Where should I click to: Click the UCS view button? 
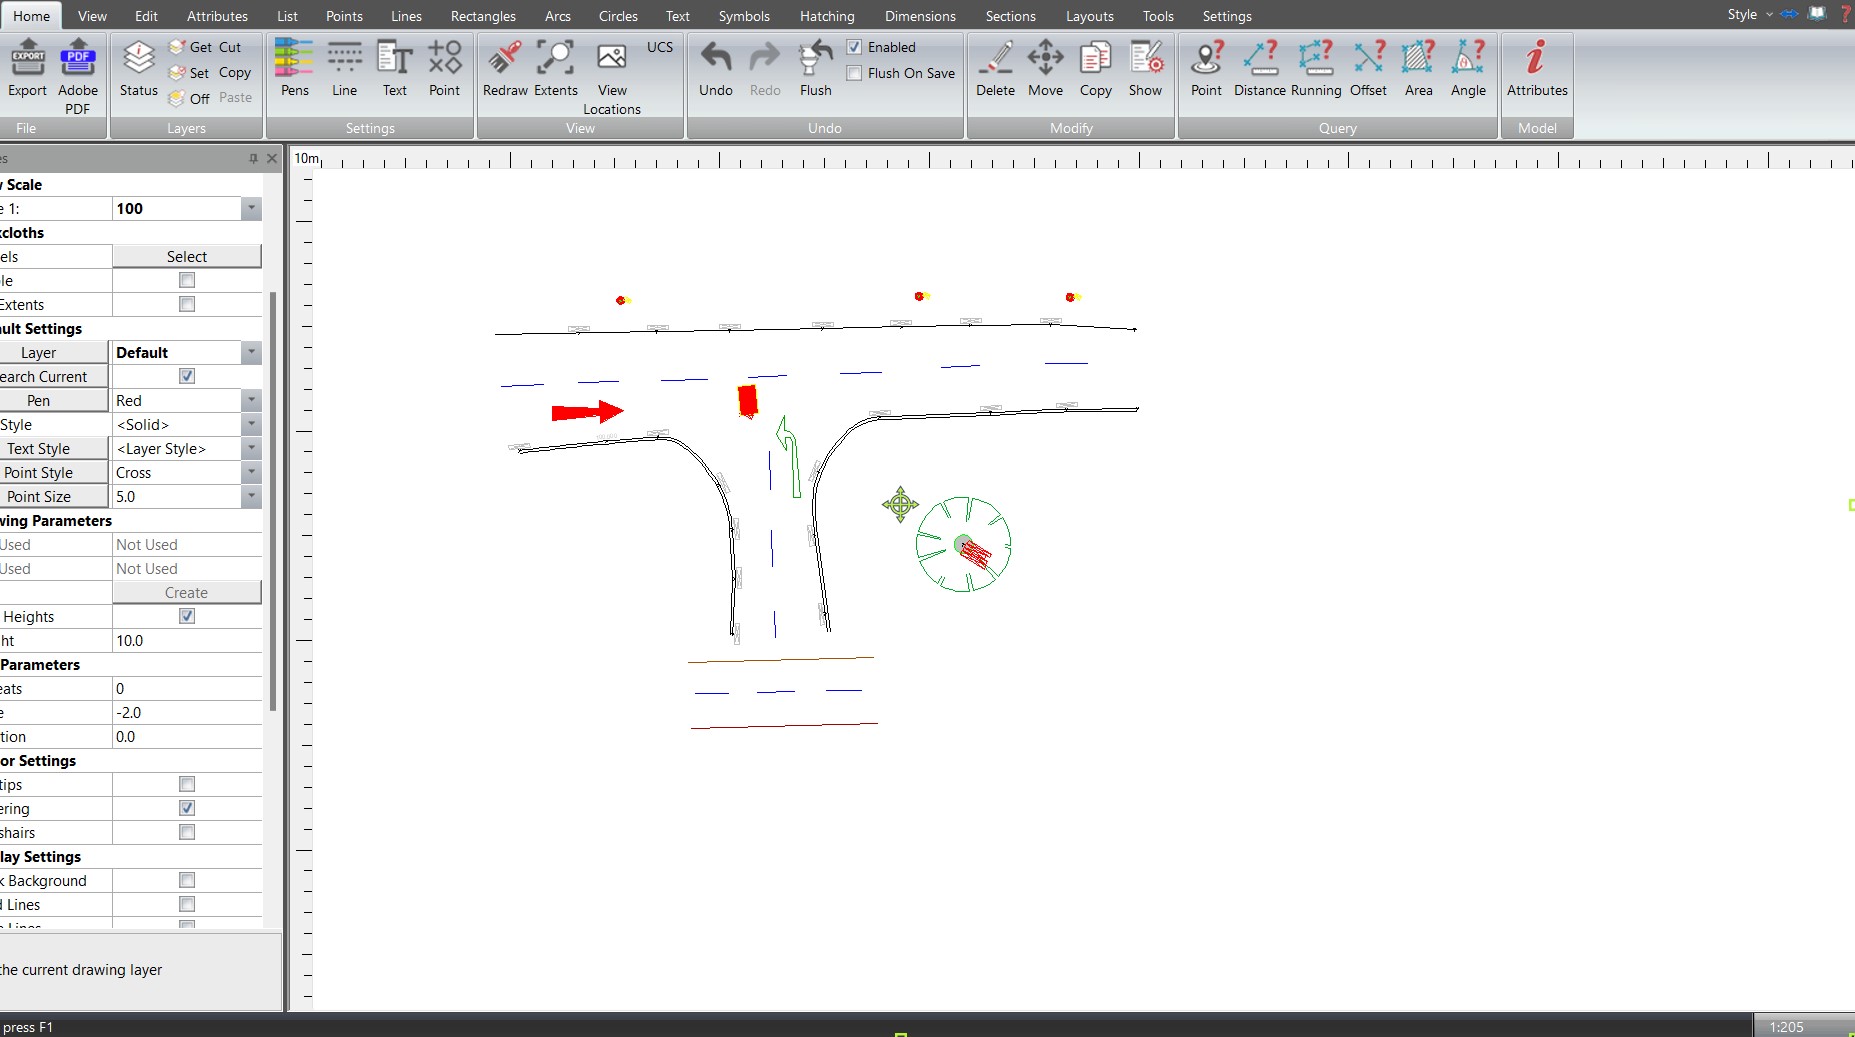pos(660,47)
